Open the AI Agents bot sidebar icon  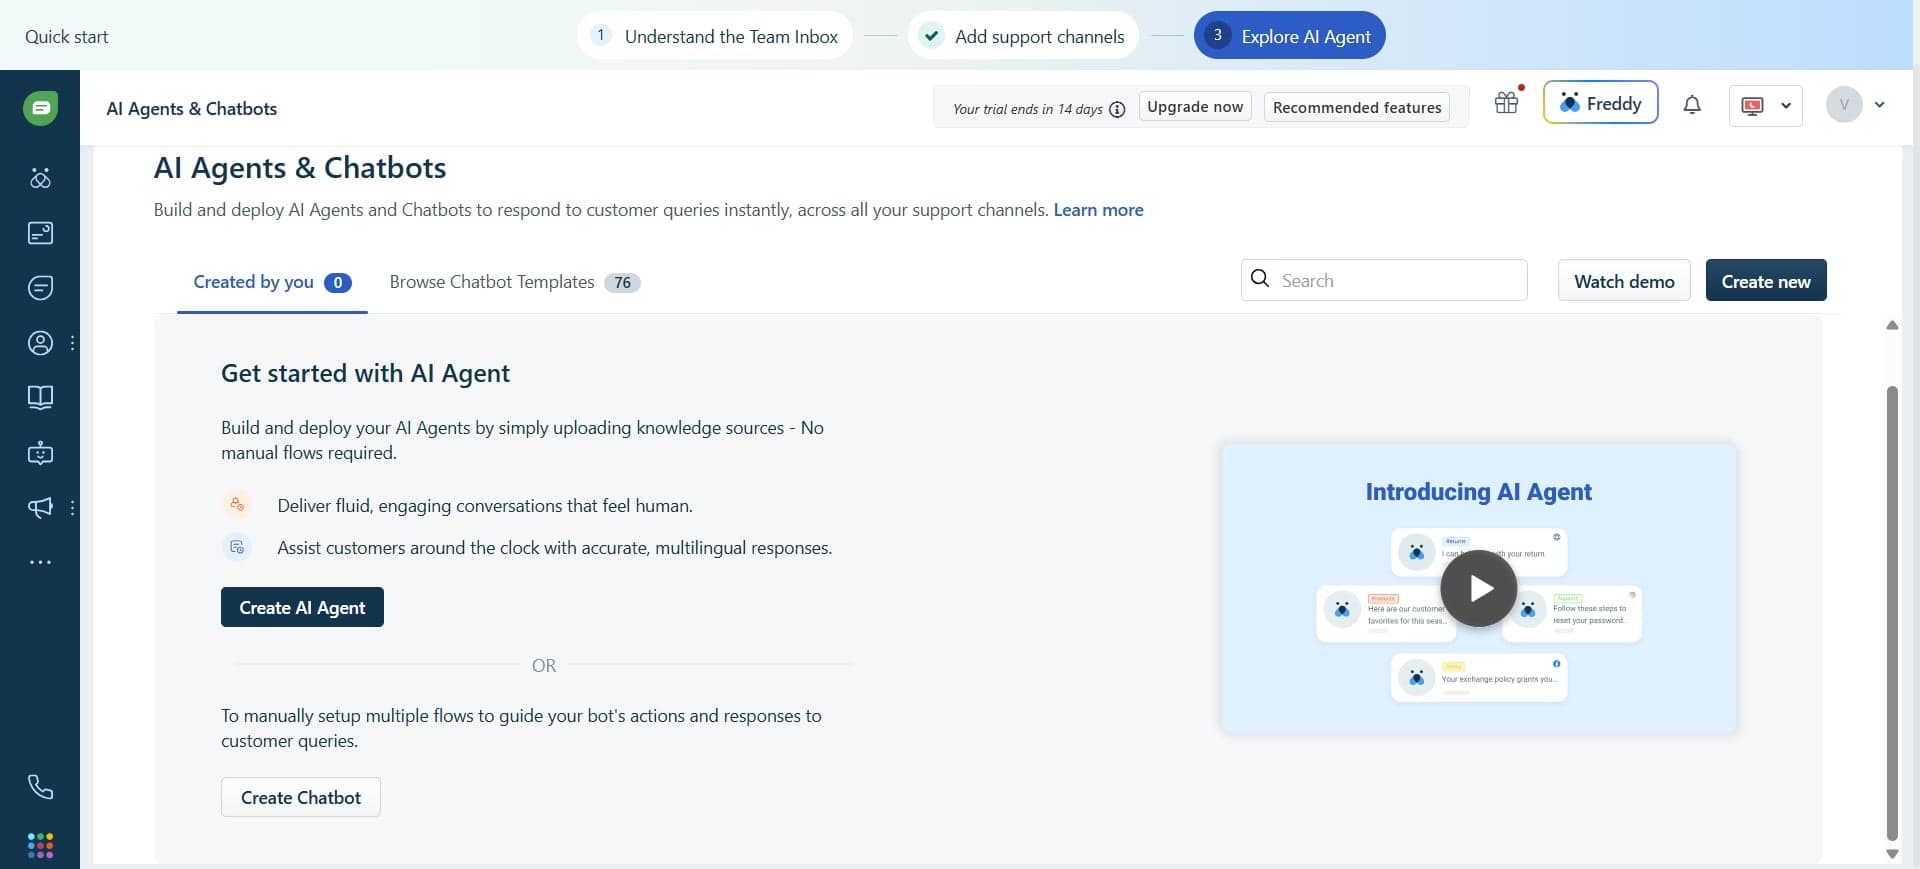click(x=40, y=453)
